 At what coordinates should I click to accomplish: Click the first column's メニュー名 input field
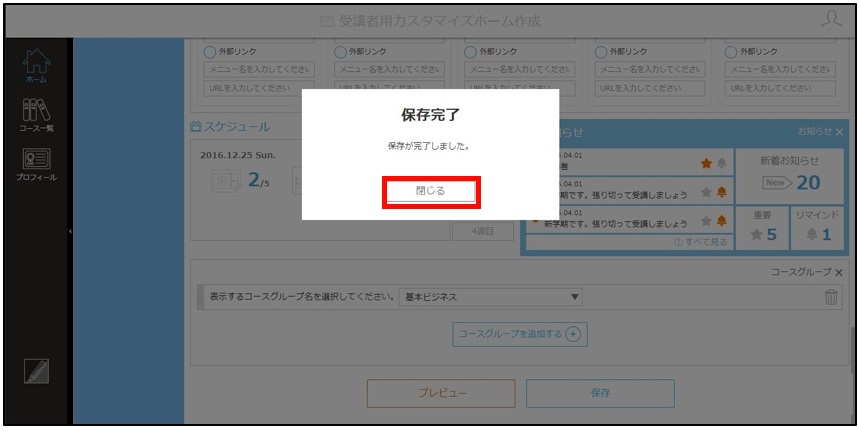point(260,70)
